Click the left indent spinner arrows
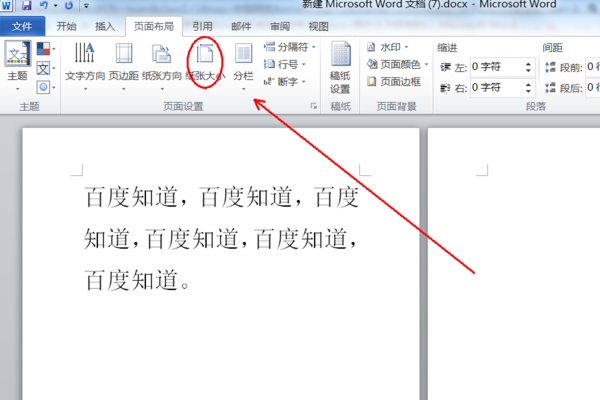The image size is (600, 400). (x=528, y=67)
